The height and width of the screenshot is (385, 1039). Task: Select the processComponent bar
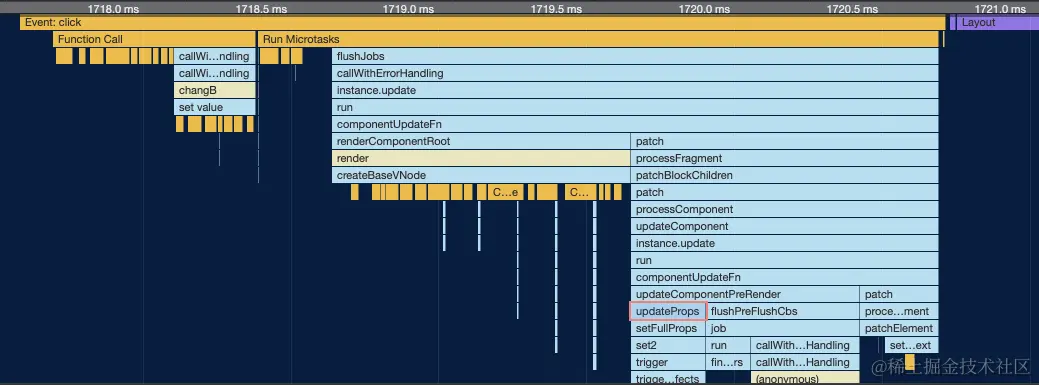pyautogui.click(x=785, y=210)
